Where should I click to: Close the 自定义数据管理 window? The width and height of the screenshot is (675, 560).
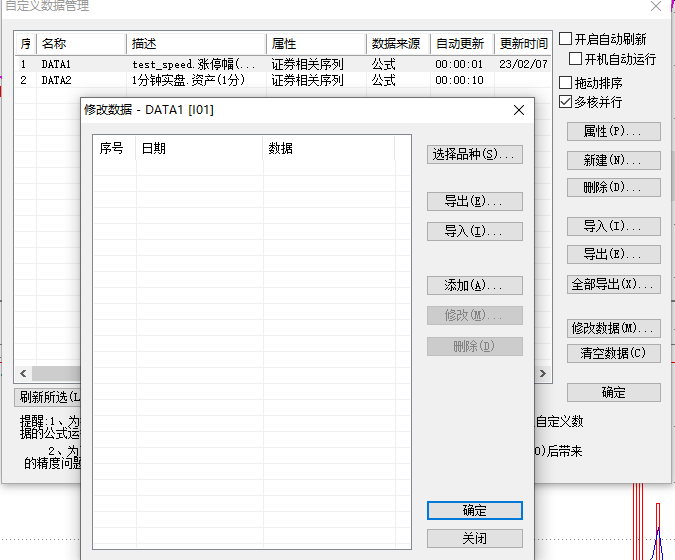click(x=656, y=6)
